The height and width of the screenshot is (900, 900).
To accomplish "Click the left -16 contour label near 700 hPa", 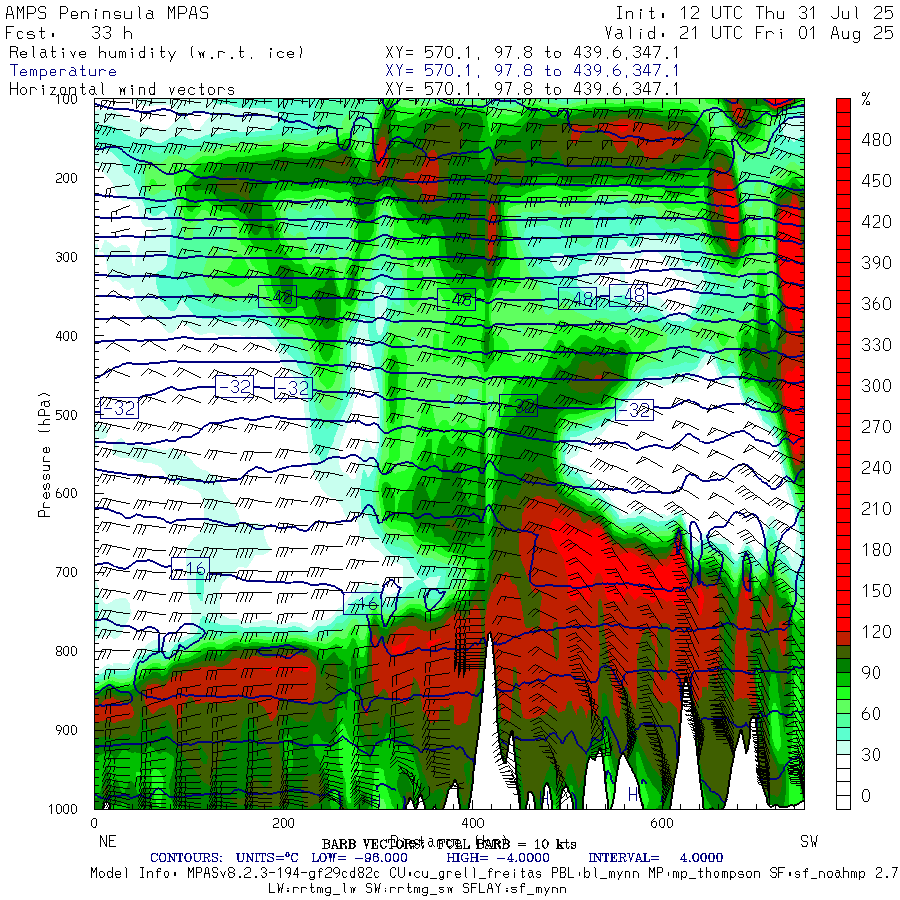I will tap(191, 568).
